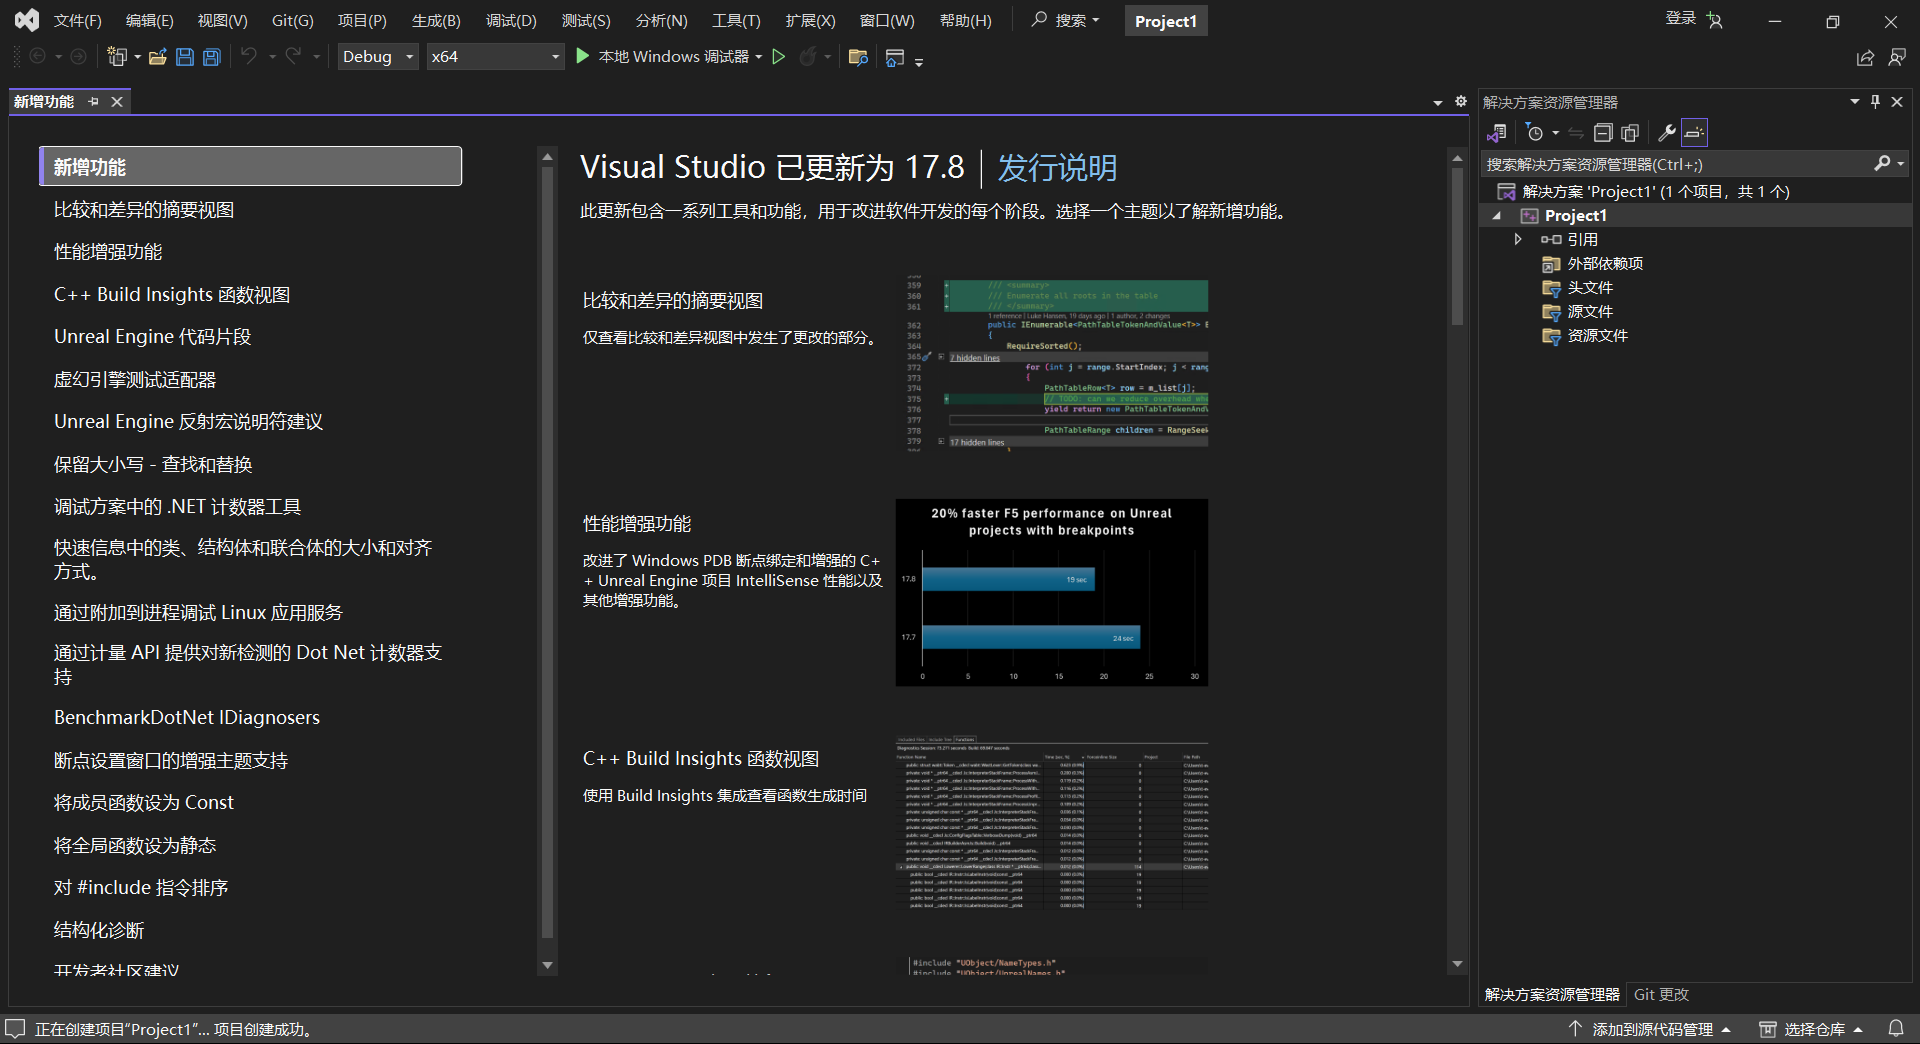Click the 发行说明 release notes link
Viewport: 1920px width, 1044px height.
coord(1057,167)
